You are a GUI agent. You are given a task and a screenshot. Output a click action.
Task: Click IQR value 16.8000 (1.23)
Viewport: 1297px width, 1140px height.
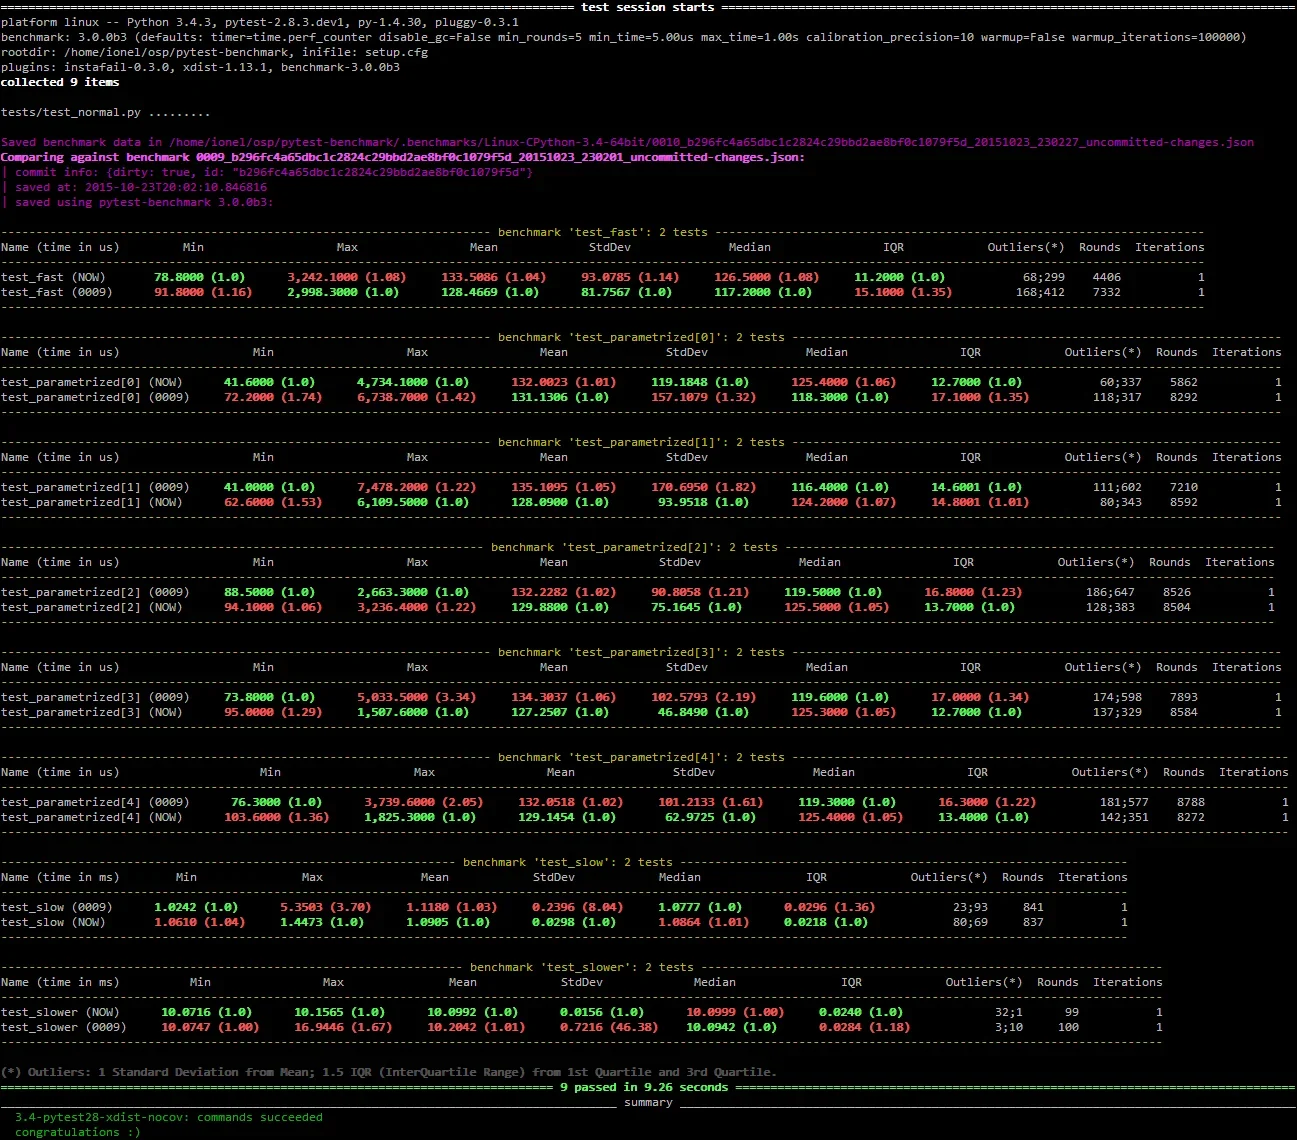point(973,592)
